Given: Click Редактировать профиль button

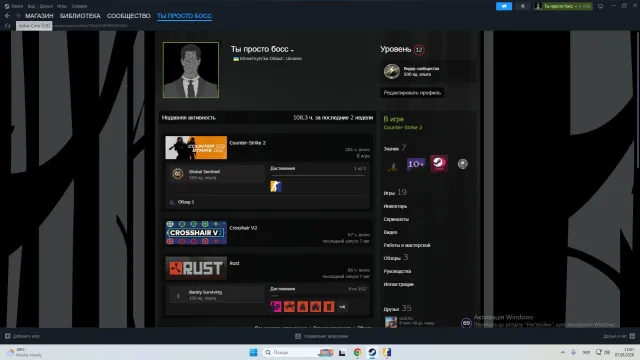Looking at the screenshot, I should pos(412,93).
